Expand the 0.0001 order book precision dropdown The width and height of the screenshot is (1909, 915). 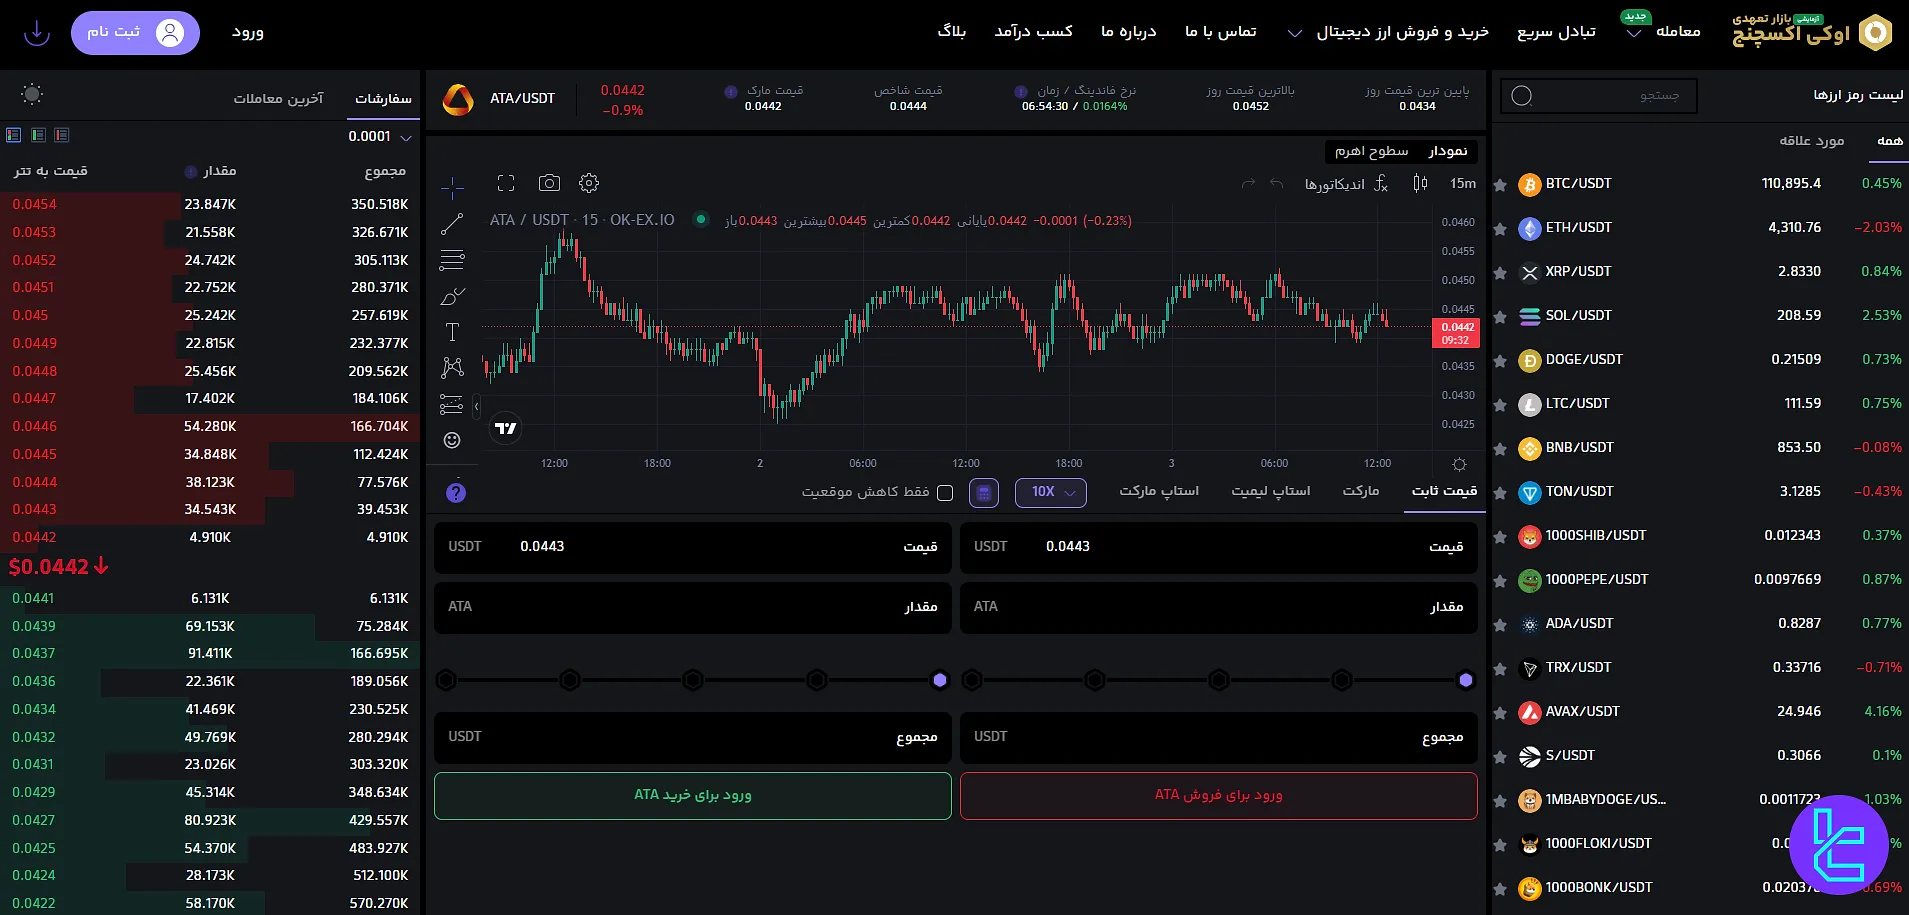pos(380,137)
